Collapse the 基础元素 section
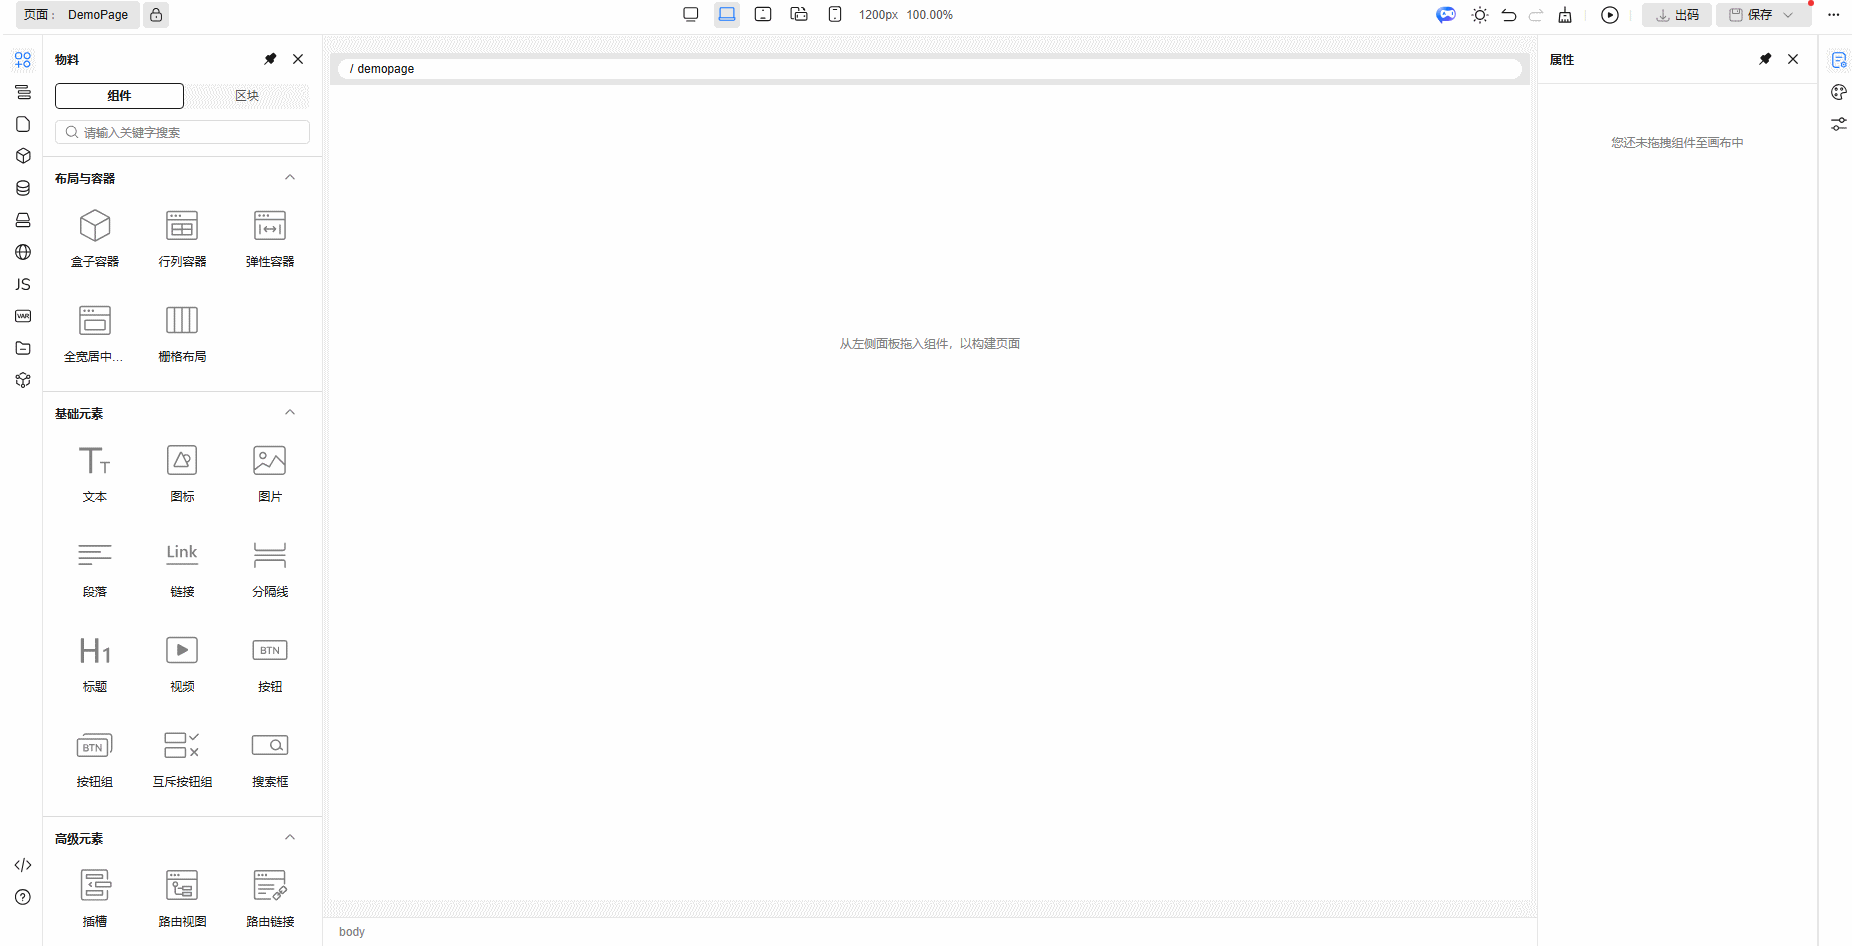 (x=290, y=413)
